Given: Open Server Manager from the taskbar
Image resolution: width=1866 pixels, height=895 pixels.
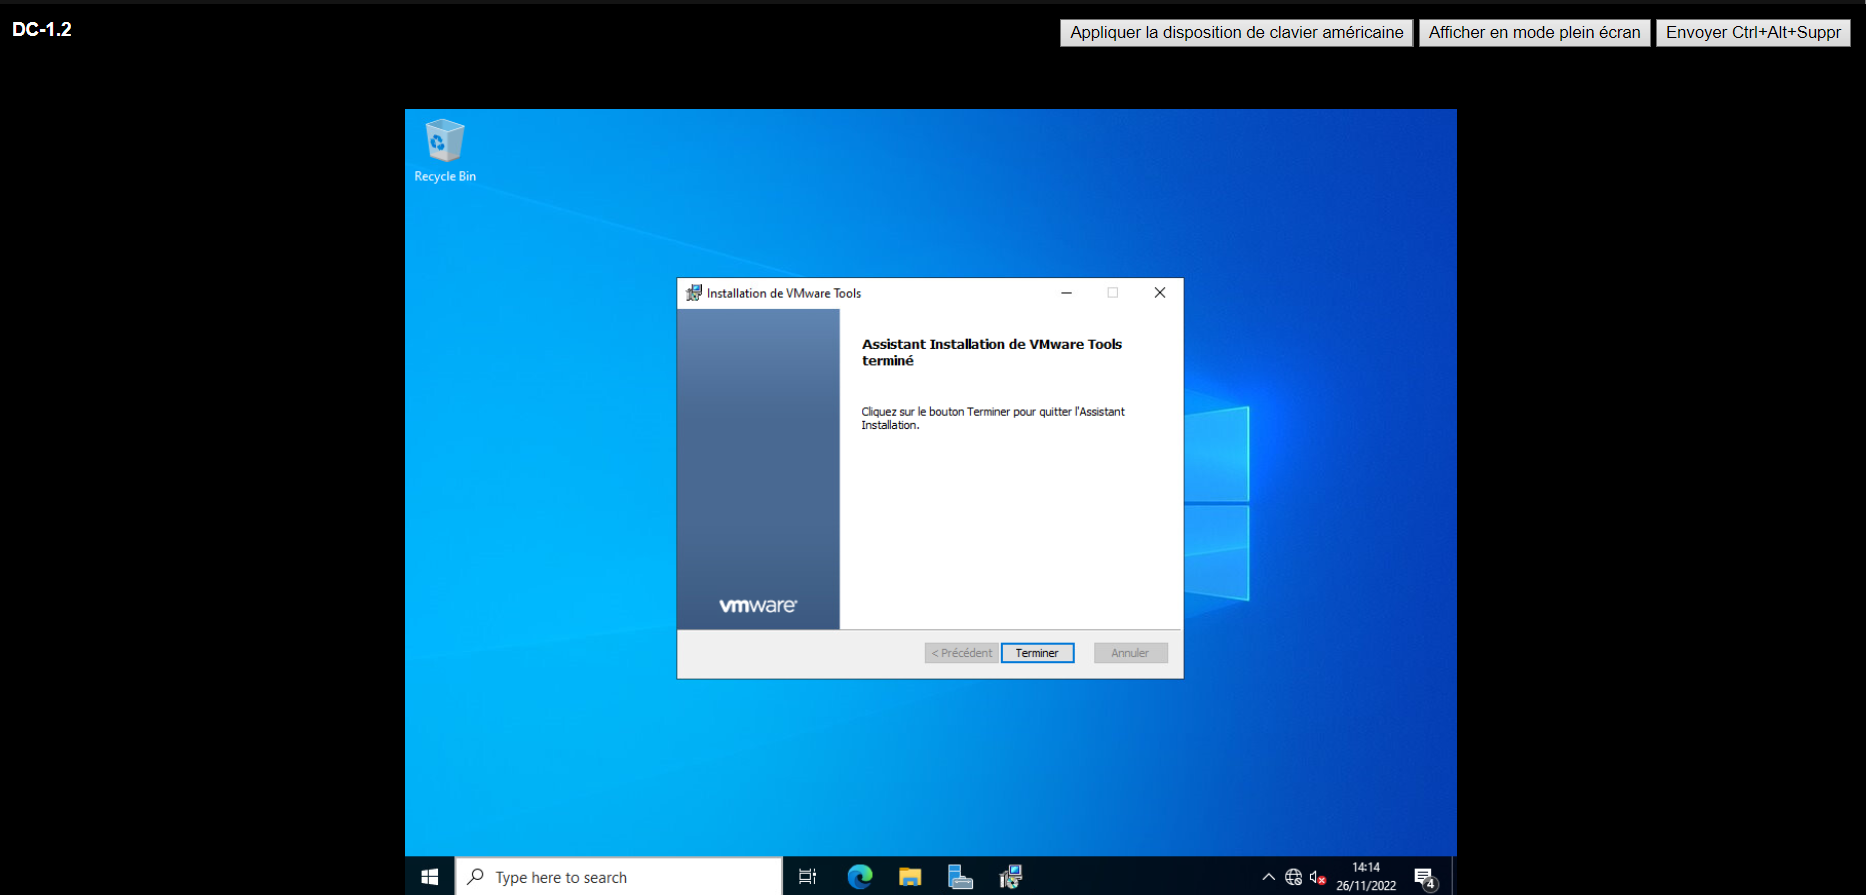Looking at the screenshot, I should click(960, 877).
